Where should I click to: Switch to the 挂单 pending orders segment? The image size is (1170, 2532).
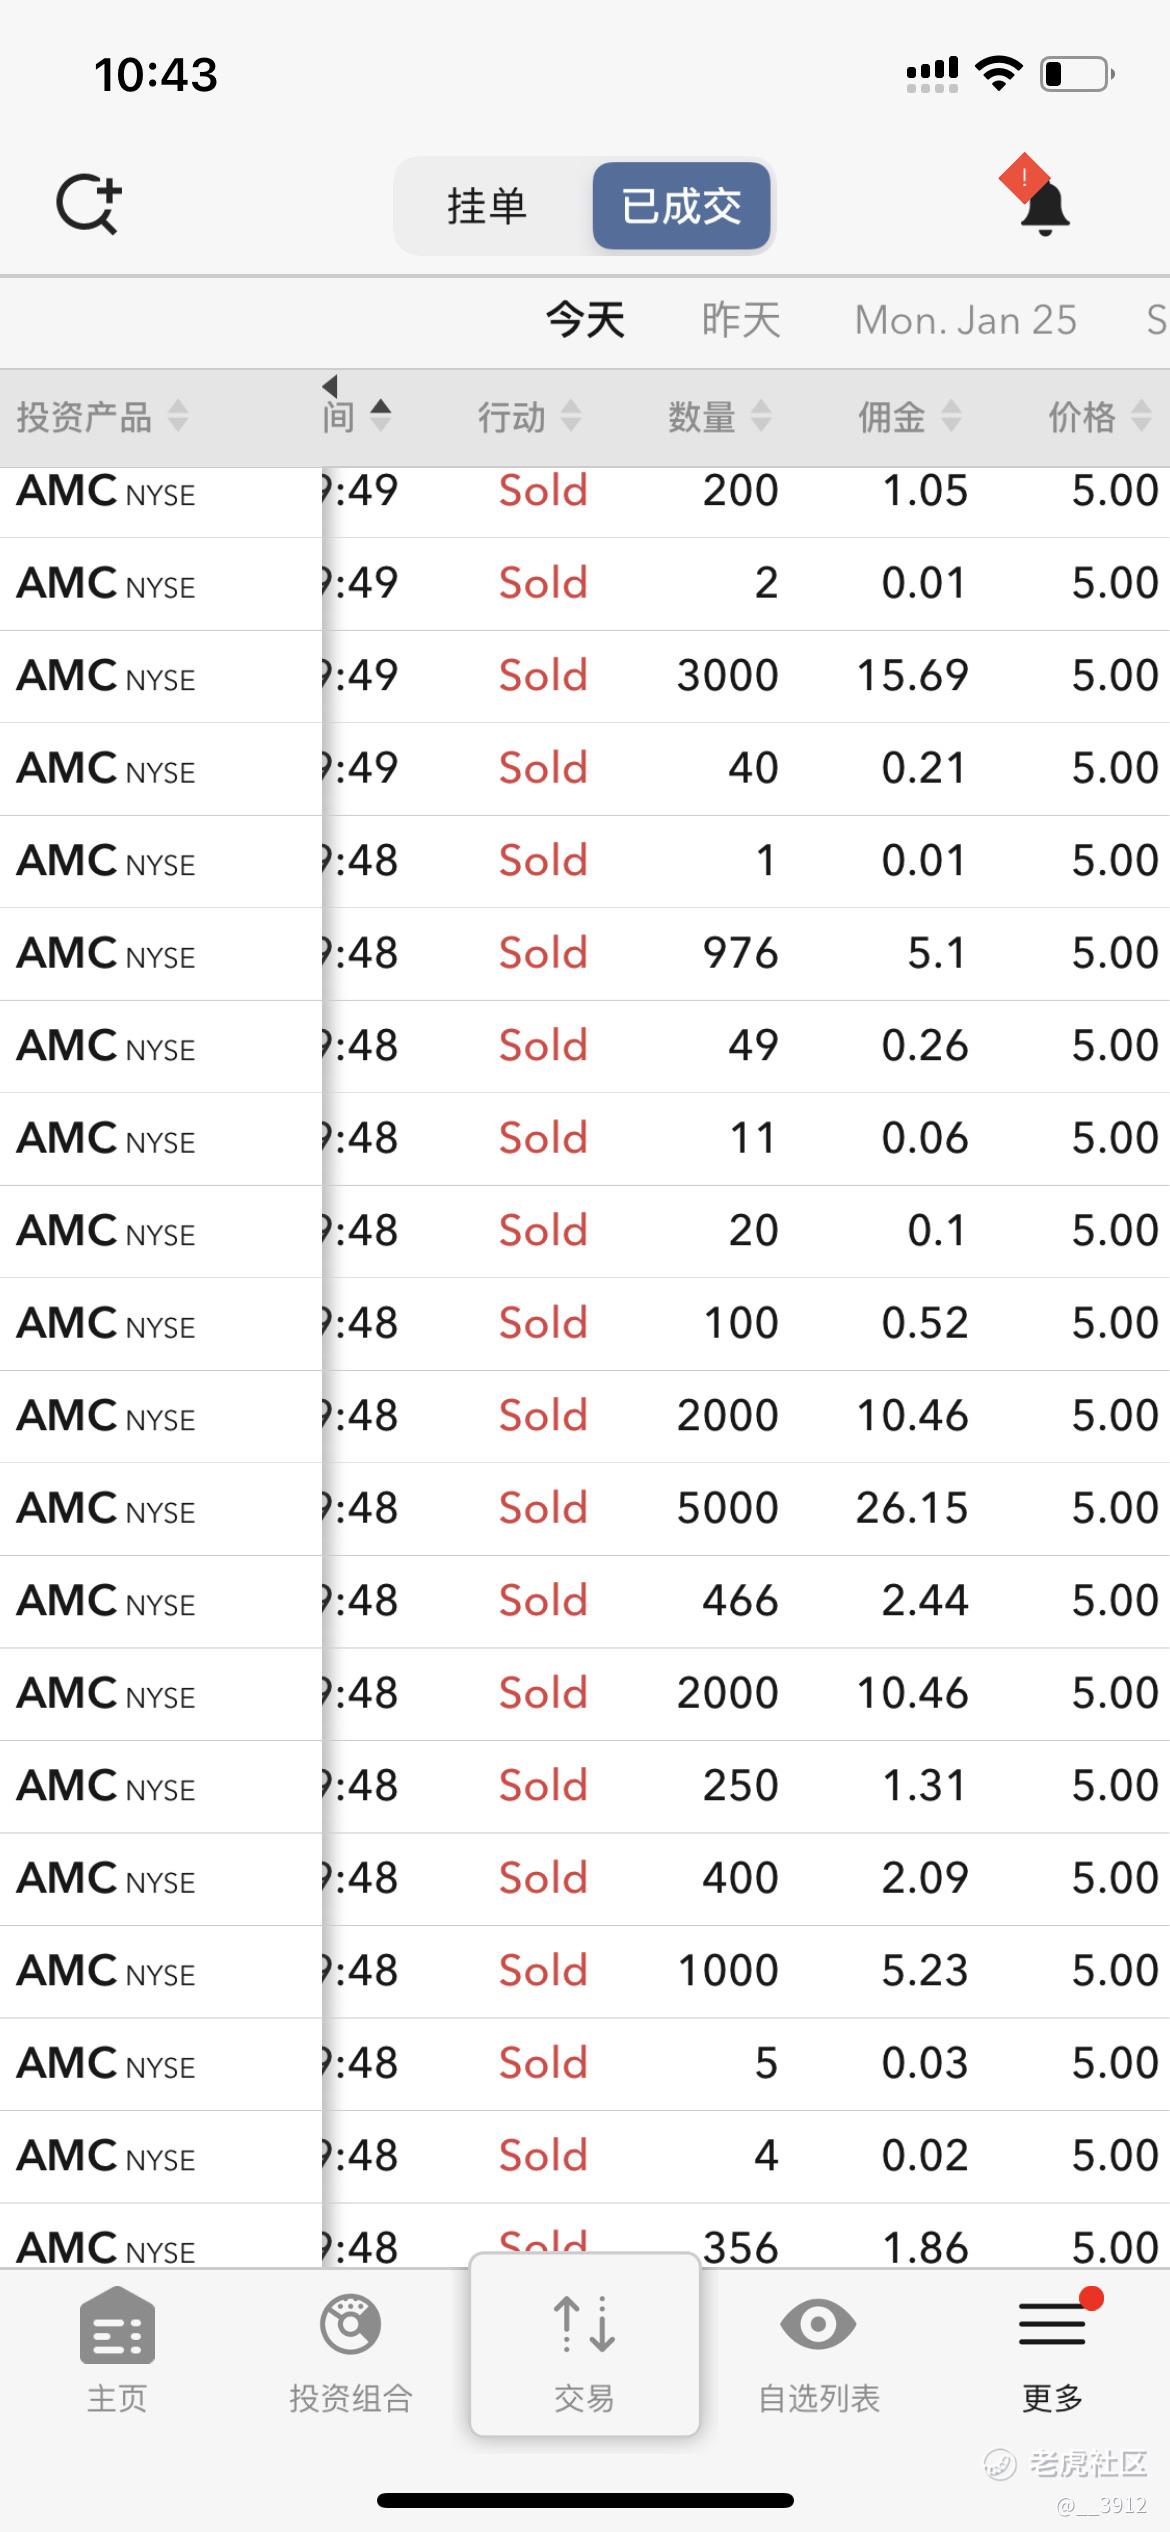486,206
